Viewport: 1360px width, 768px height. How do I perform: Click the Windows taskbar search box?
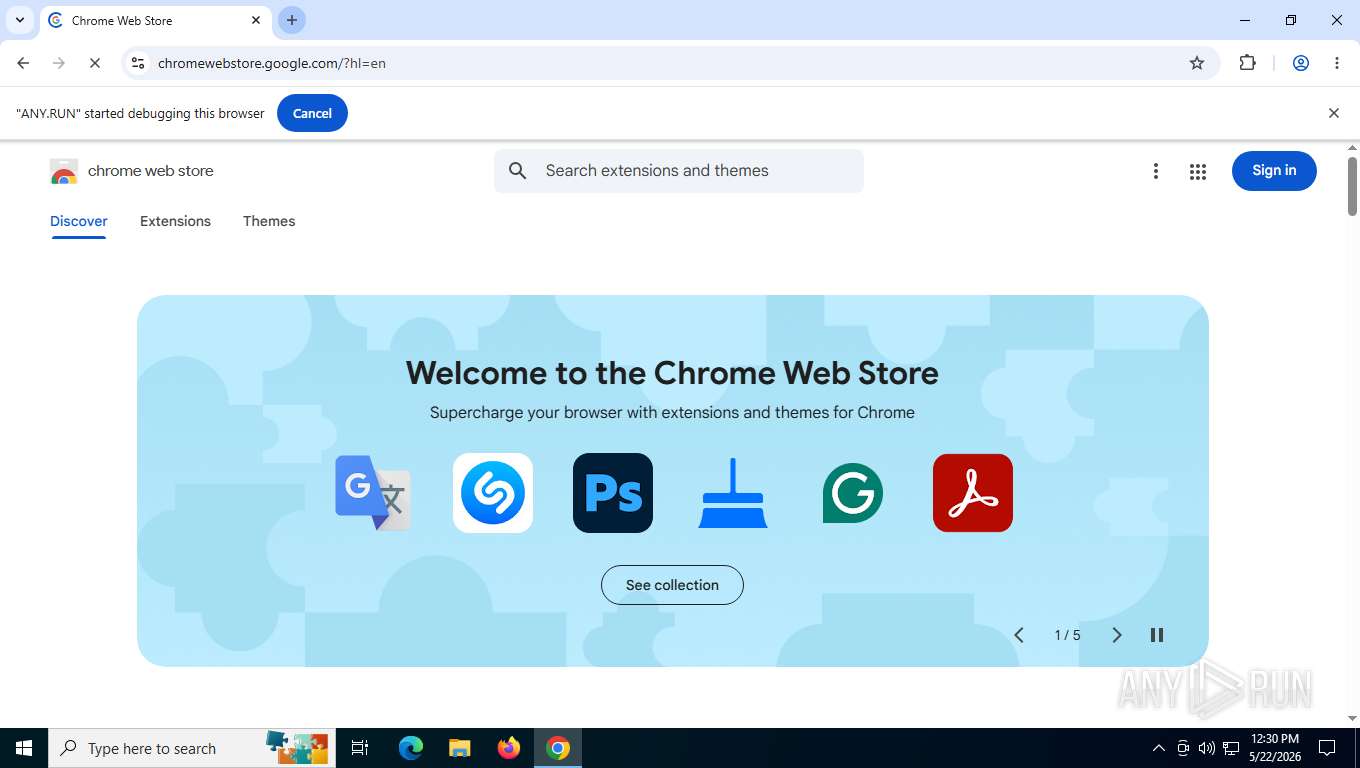(192, 748)
